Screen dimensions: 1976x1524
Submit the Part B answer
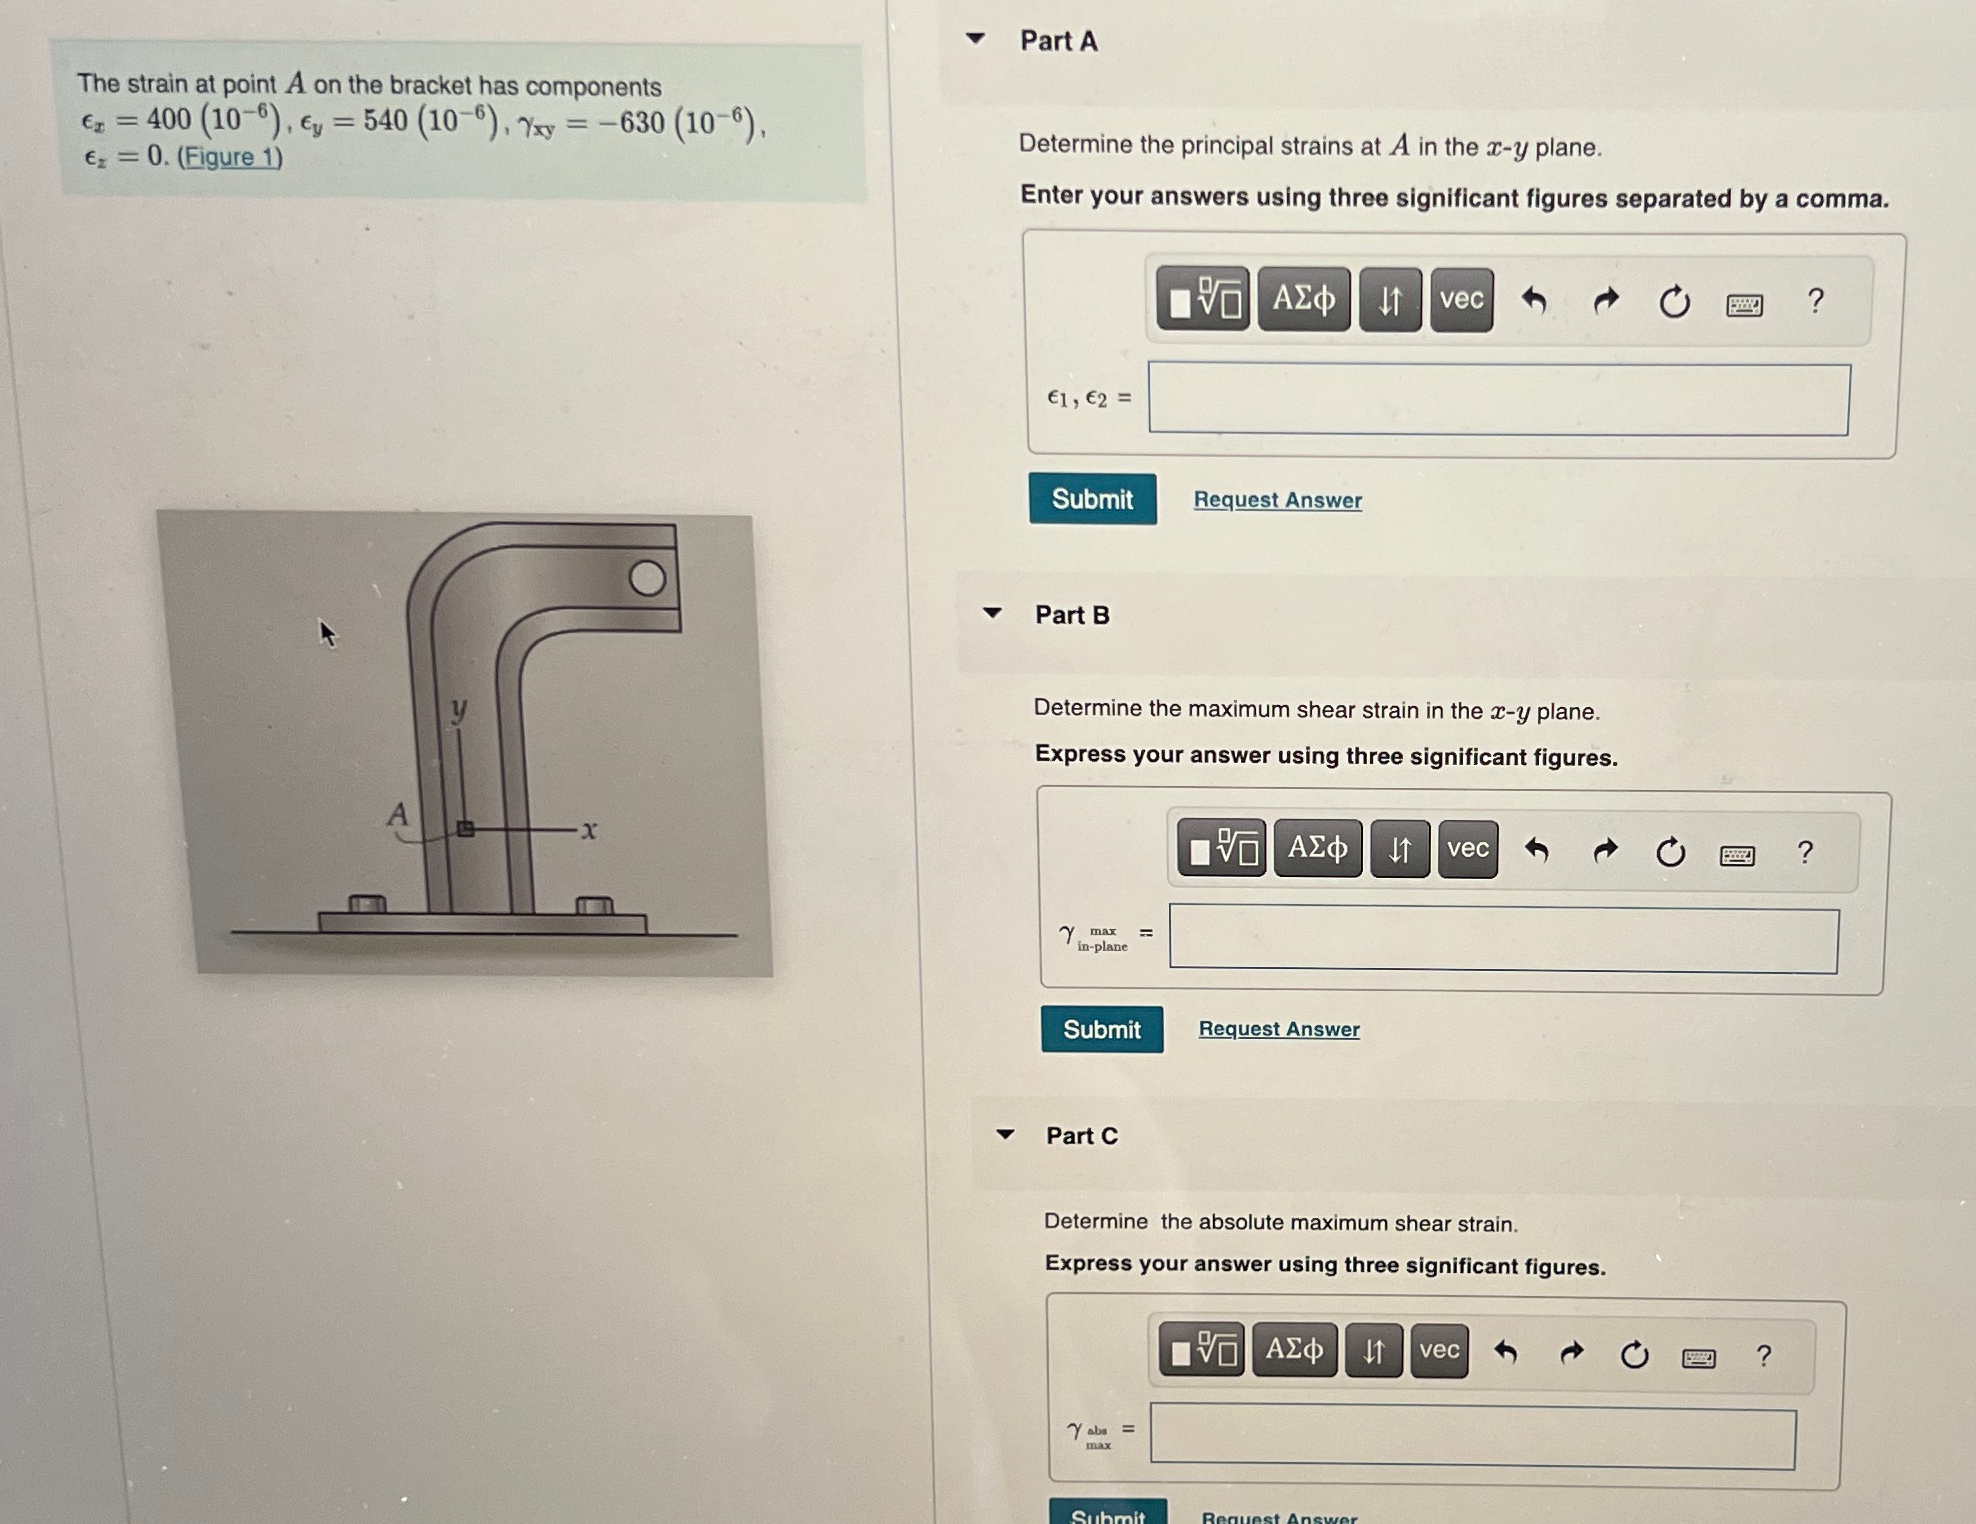pos(1102,1029)
